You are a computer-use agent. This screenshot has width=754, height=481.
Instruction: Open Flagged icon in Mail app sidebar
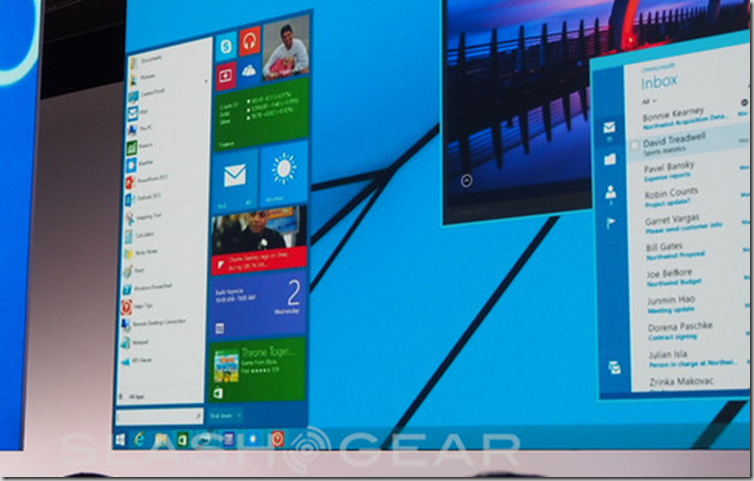611,223
